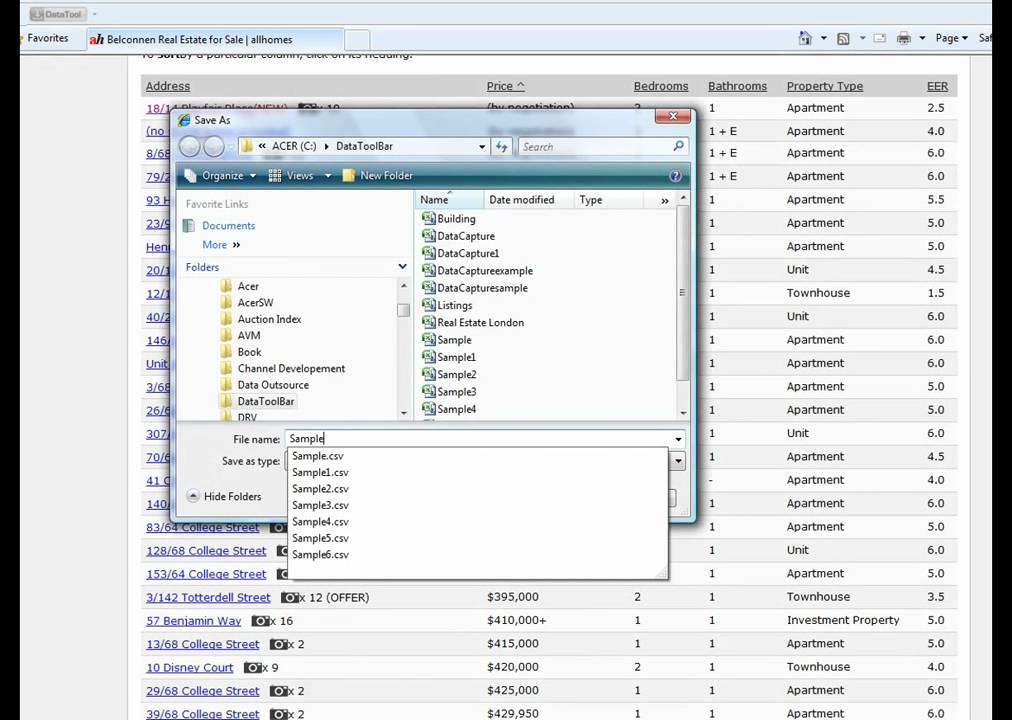Screen dimensions: 1012x720
Task: Select the Sample2 file in file list
Action: [449, 375]
